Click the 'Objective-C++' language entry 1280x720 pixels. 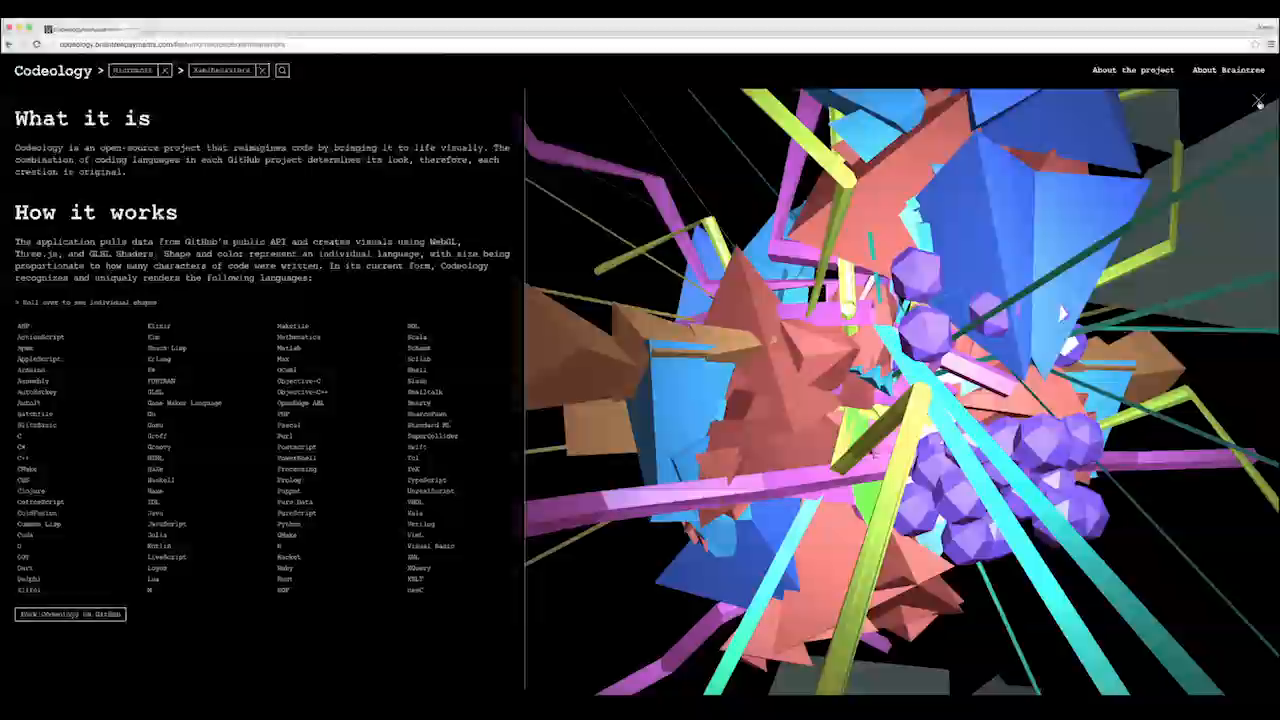[x=302, y=392]
